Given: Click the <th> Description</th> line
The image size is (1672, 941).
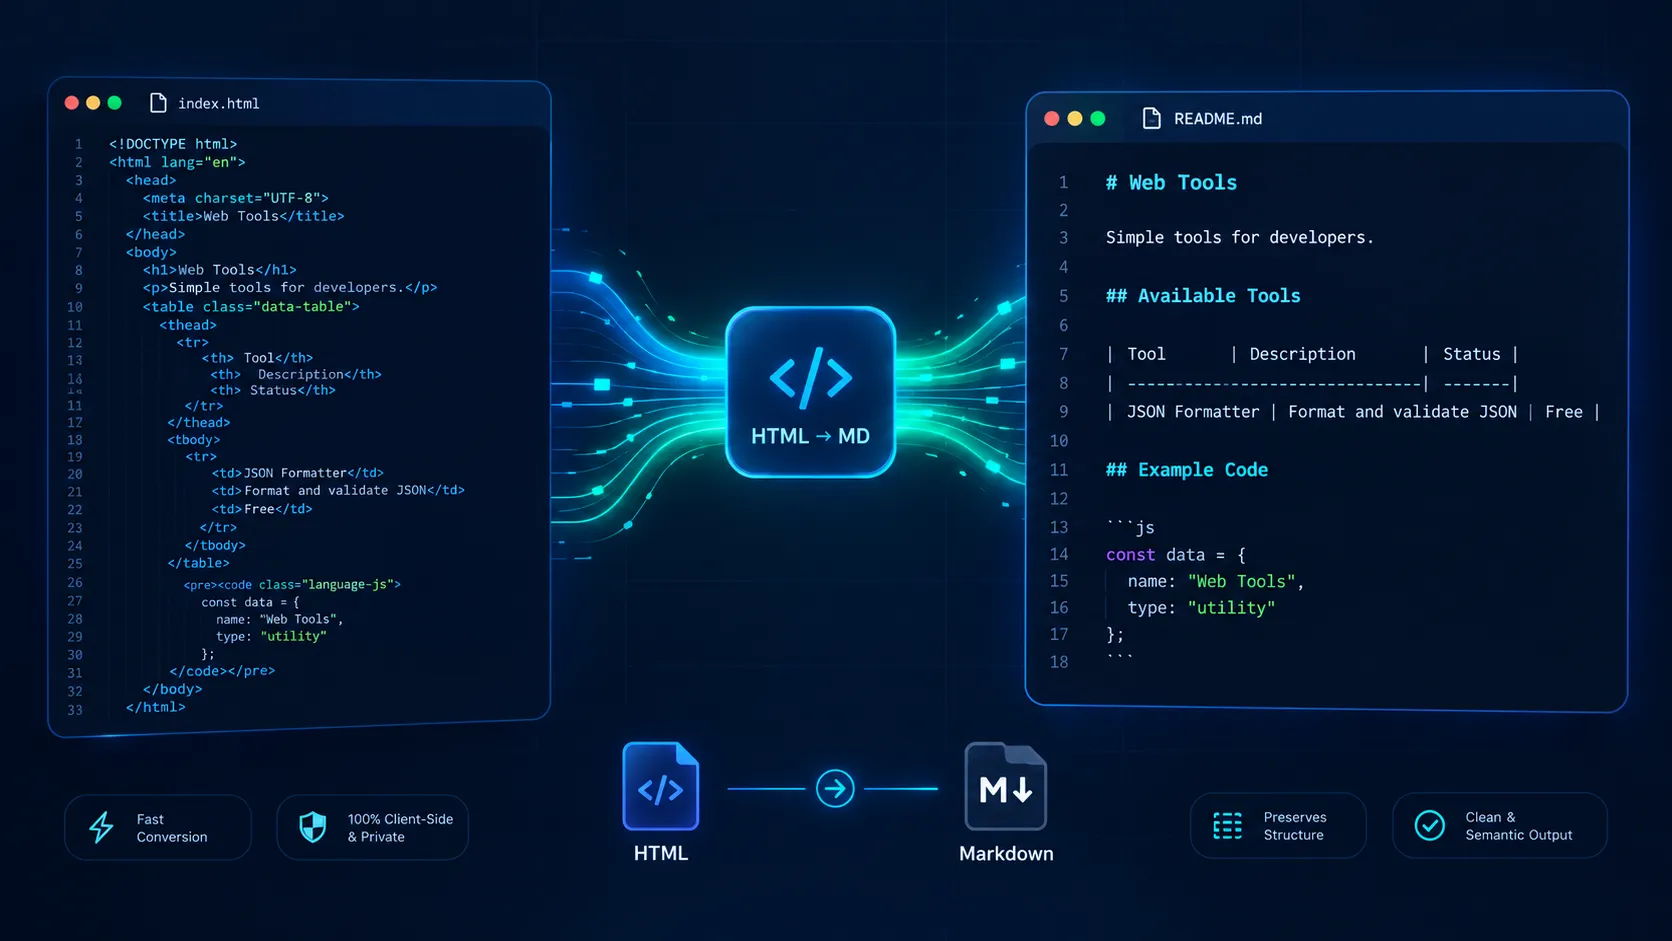Looking at the screenshot, I should (x=296, y=374).
